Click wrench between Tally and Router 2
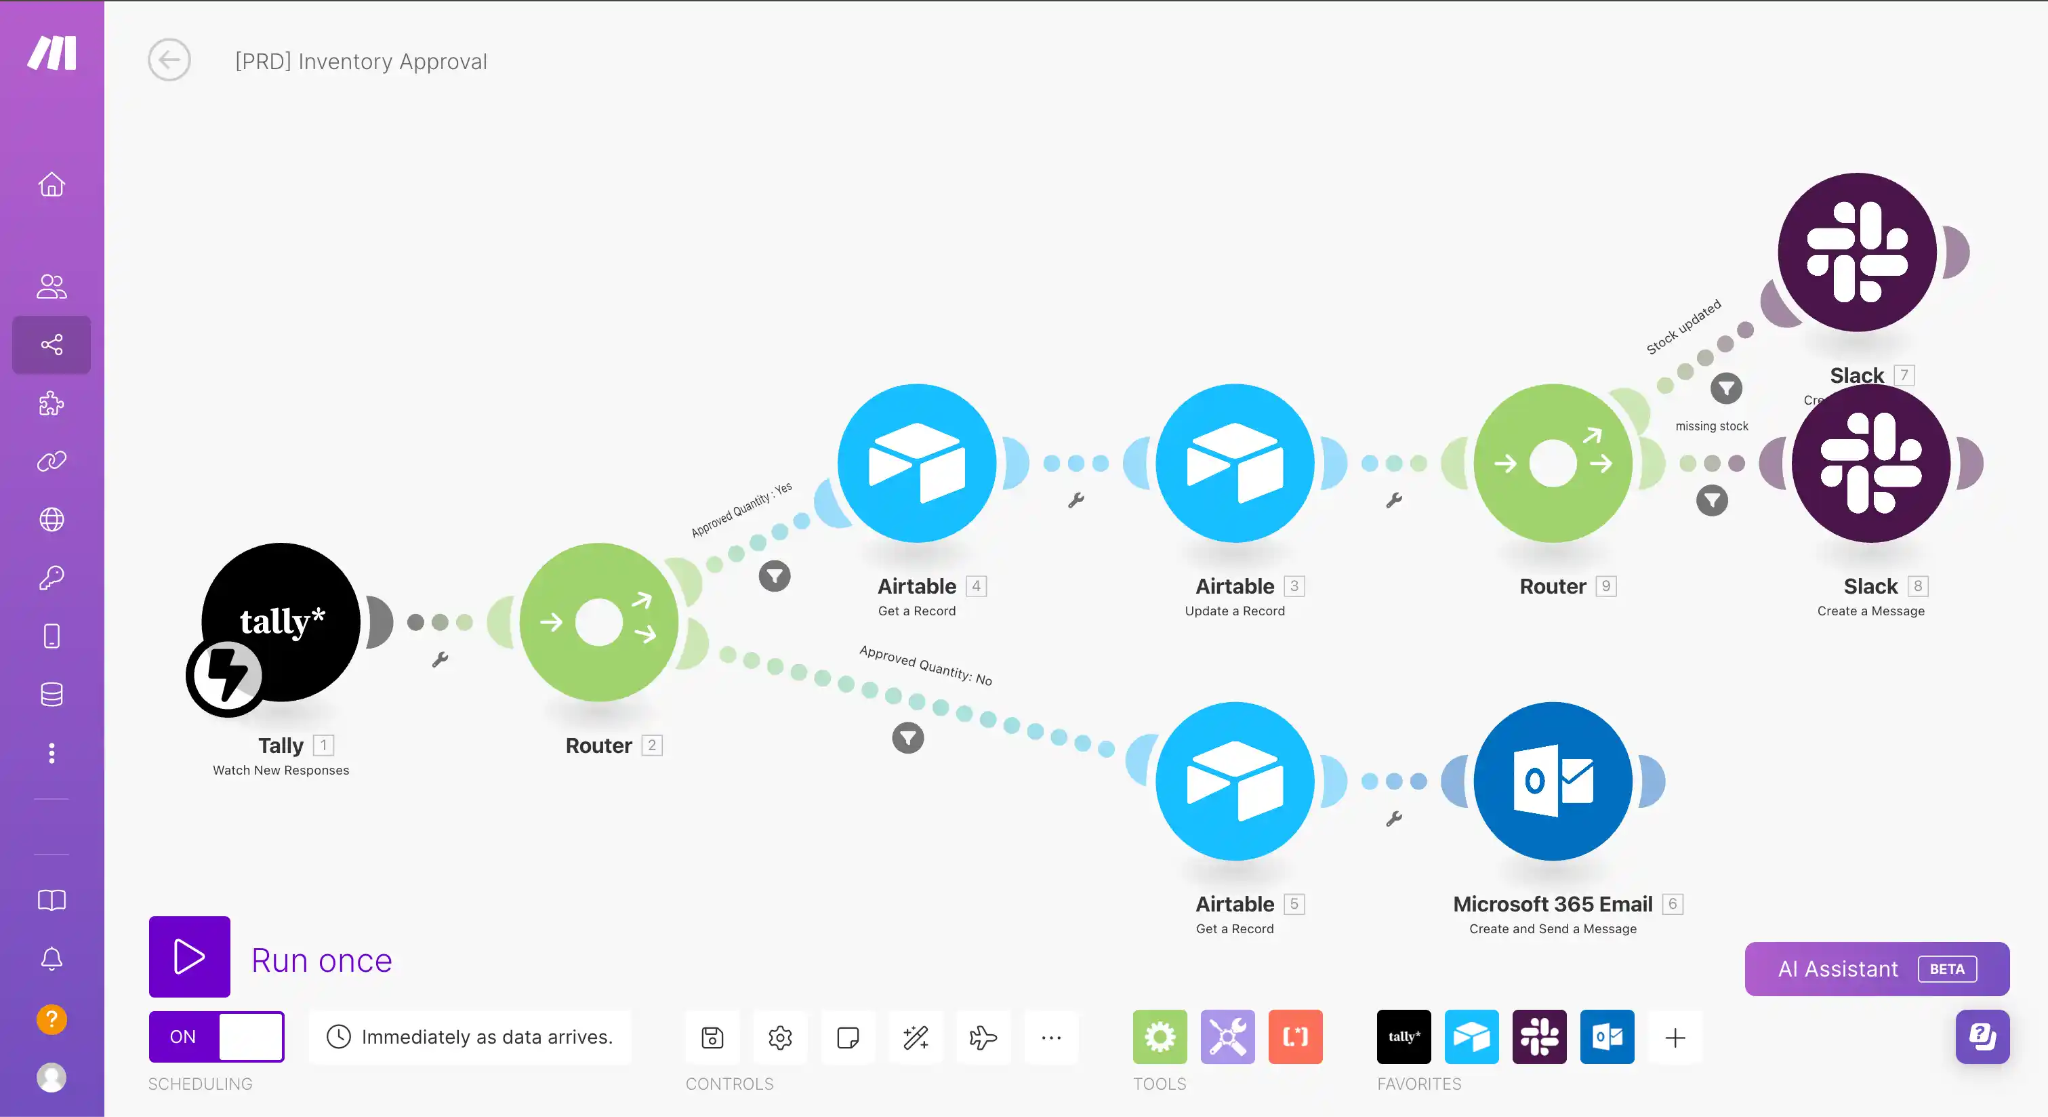 tap(440, 660)
